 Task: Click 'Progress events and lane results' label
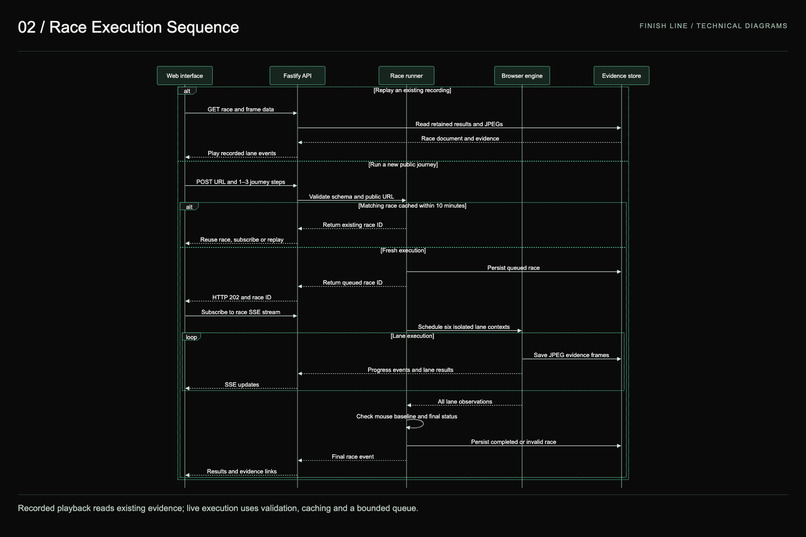[410, 369]
